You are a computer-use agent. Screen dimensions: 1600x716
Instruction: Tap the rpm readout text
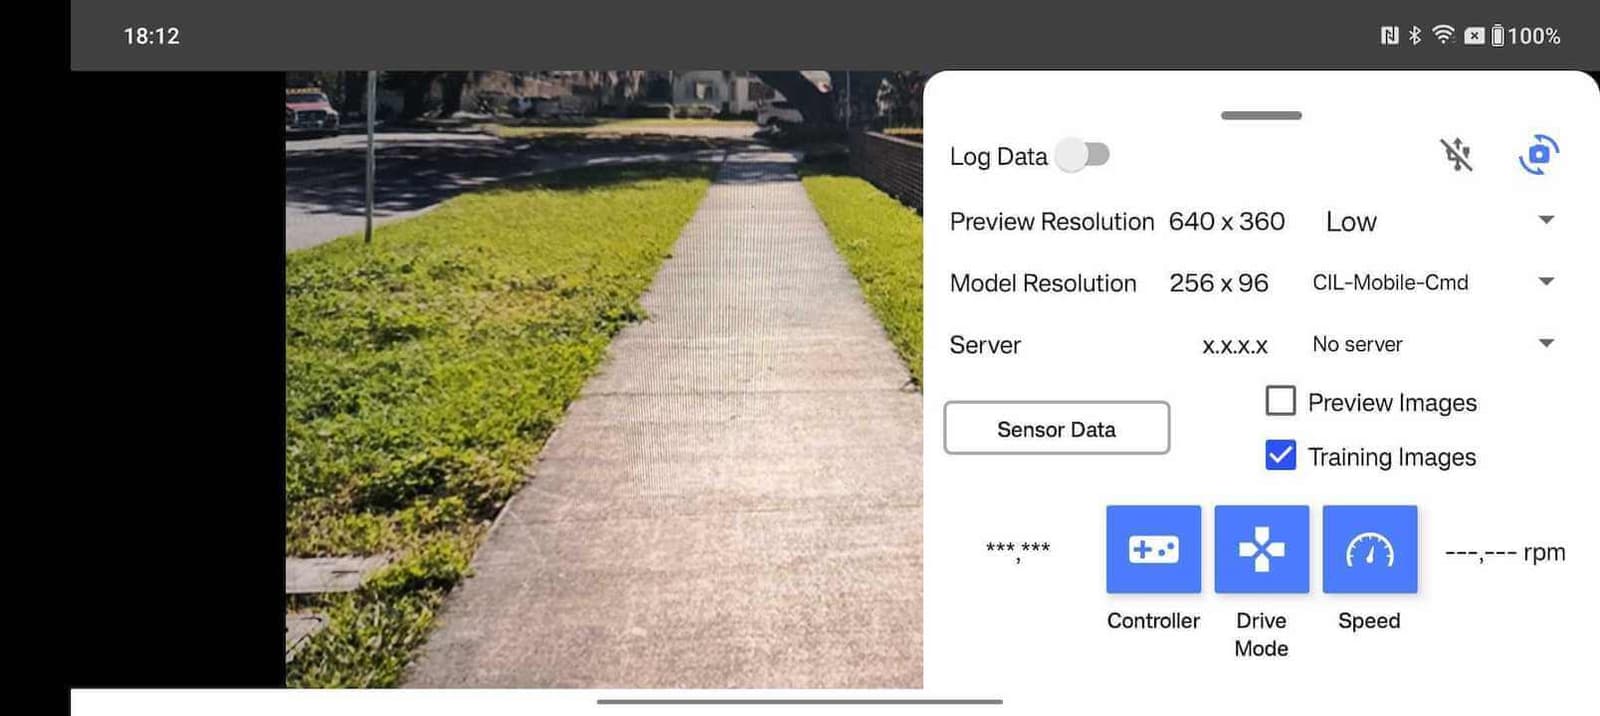[1505, 552]
